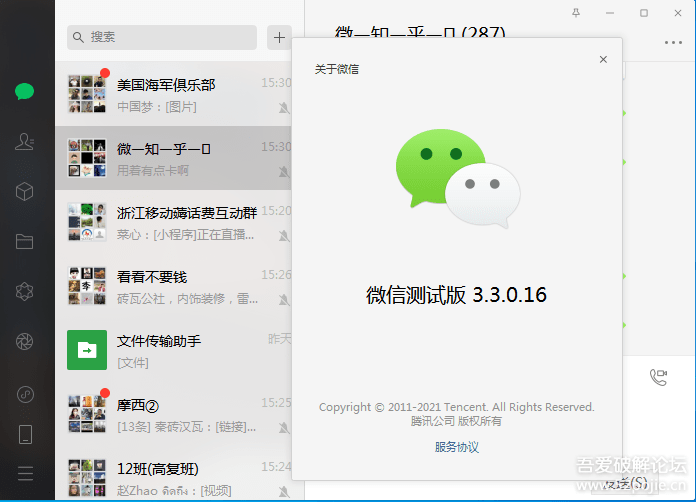The width and height of the screenshot is (696, 502).
Task: Pin the window on top
Action: pyautogui.click(x=576, y=13)
